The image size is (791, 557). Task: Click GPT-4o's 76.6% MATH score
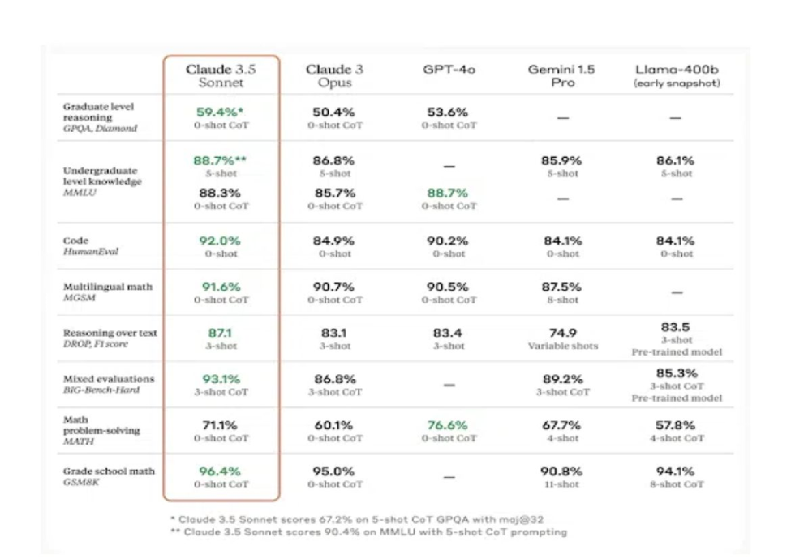tap(444, 425)
